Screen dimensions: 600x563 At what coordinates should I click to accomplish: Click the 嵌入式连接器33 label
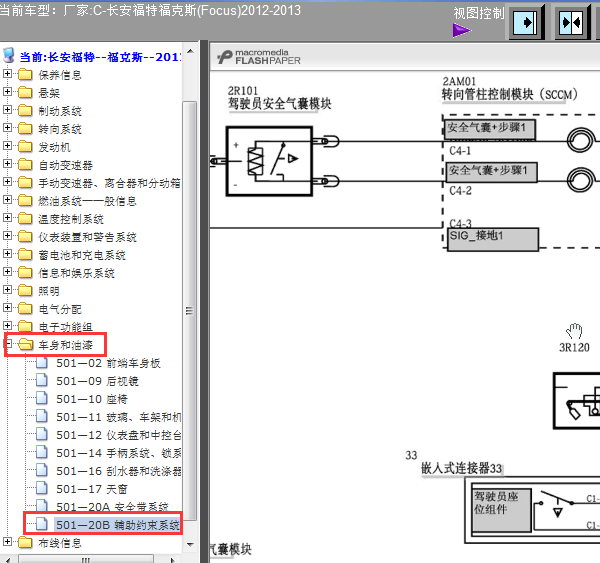461,468
